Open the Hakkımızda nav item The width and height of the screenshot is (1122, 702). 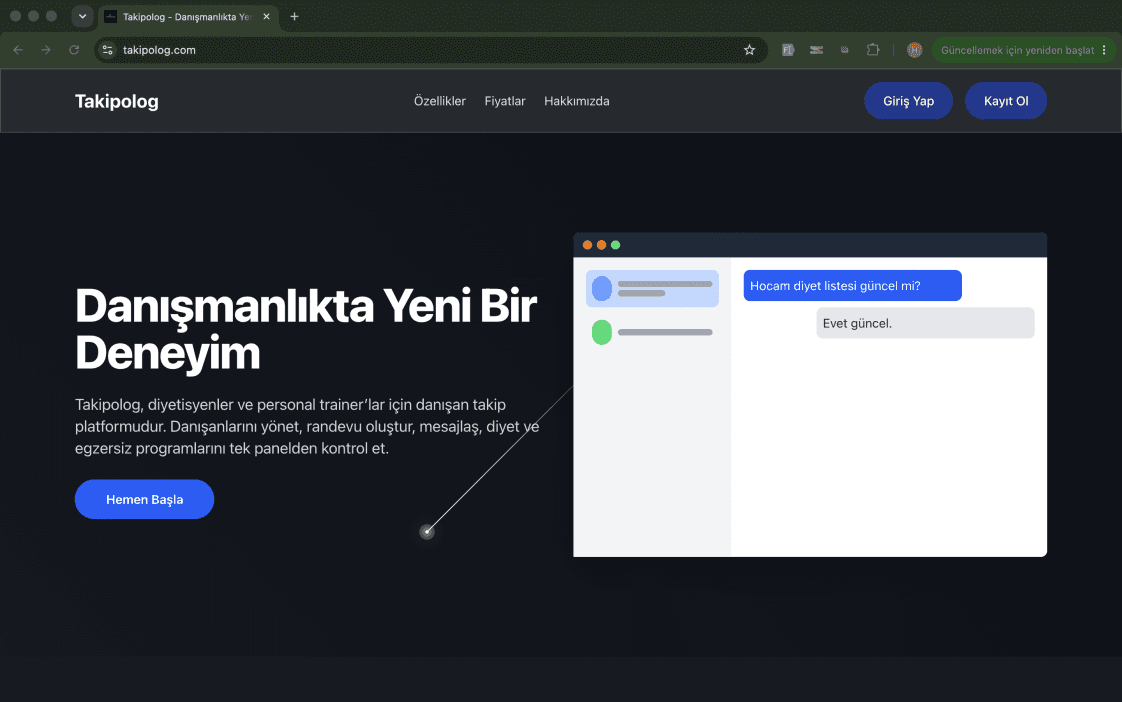577,101
